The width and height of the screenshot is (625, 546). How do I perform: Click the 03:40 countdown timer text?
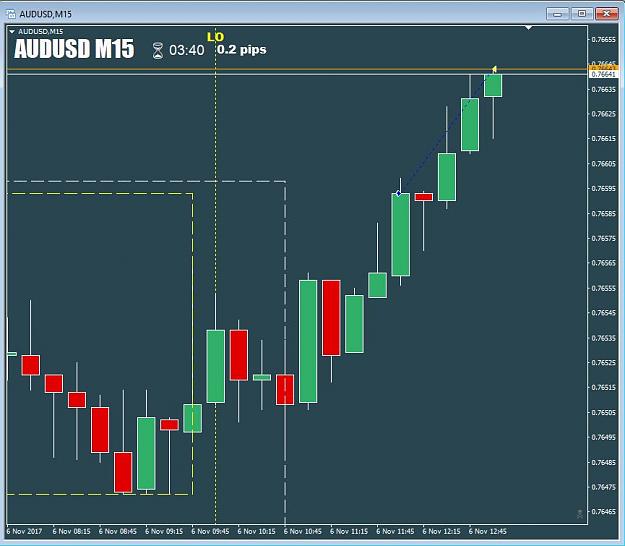tap(187, 50)
